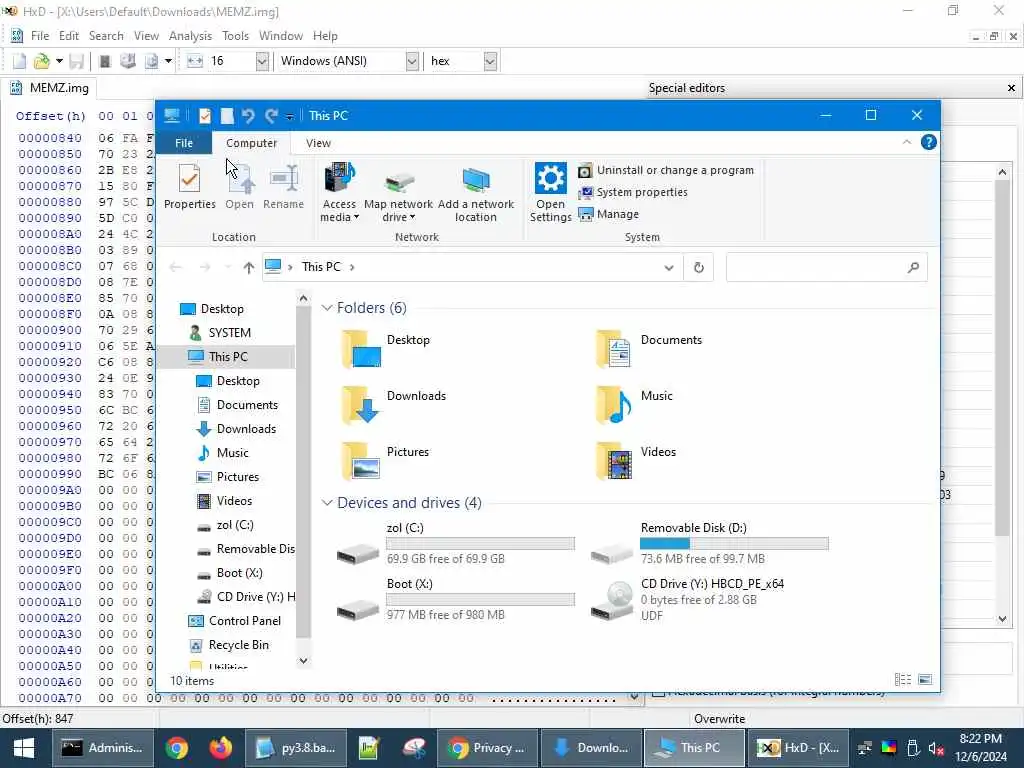Click Special editors scrollbar down arrow

pos(1002,618)
